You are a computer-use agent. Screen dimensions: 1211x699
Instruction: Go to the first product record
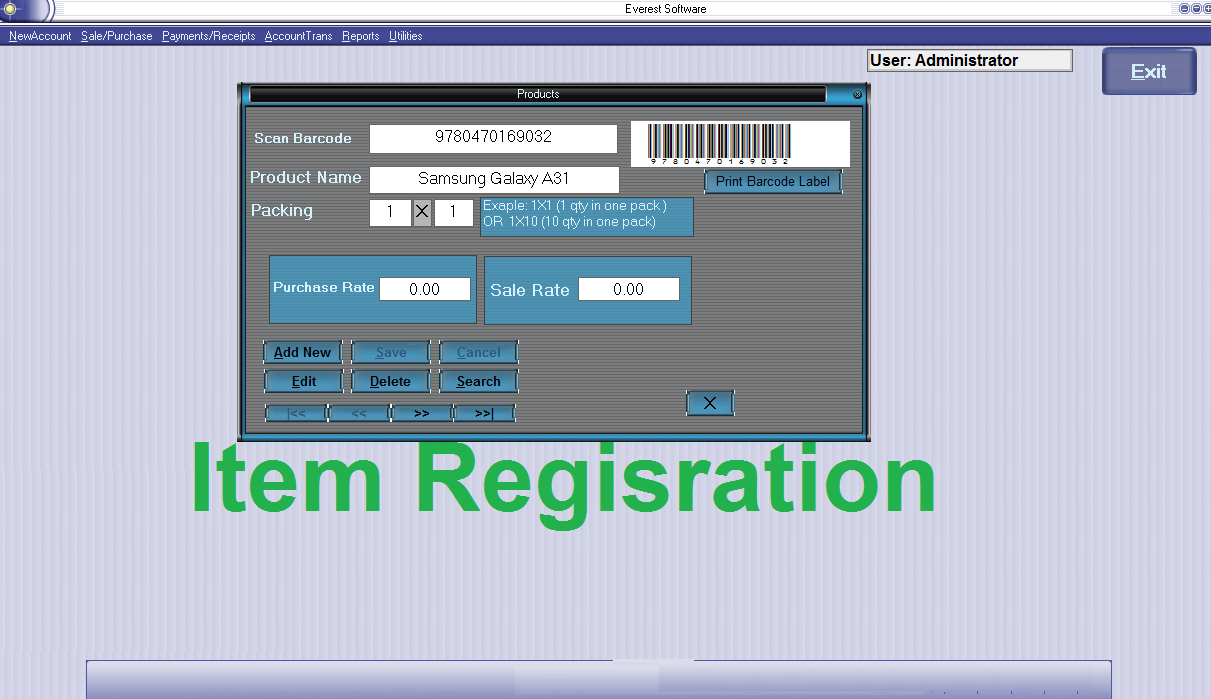tap(296, 413)
